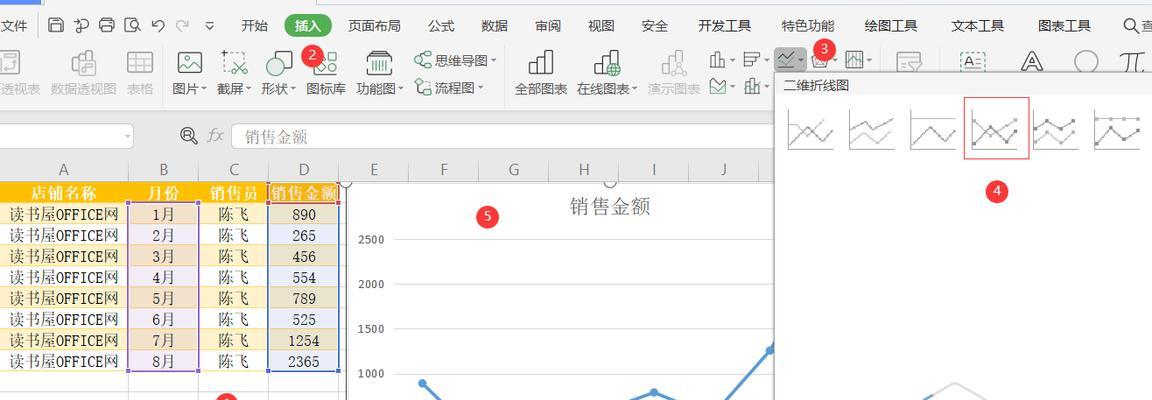Click the Redo arrow icon
Image resolution: width=1152 pixels, height=400 pixels.
click(183, 26)
